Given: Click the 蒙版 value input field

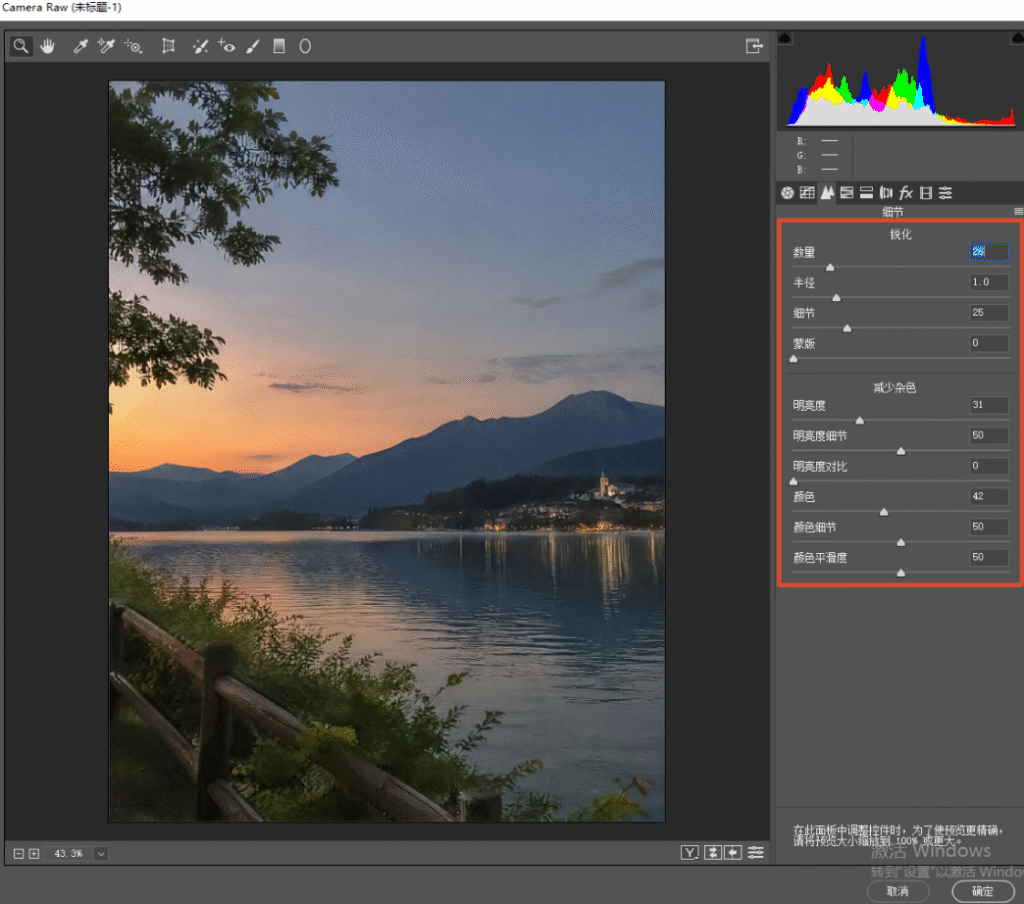Looking at the screenshot, I should pyautogui.click(x=989, y=343).
